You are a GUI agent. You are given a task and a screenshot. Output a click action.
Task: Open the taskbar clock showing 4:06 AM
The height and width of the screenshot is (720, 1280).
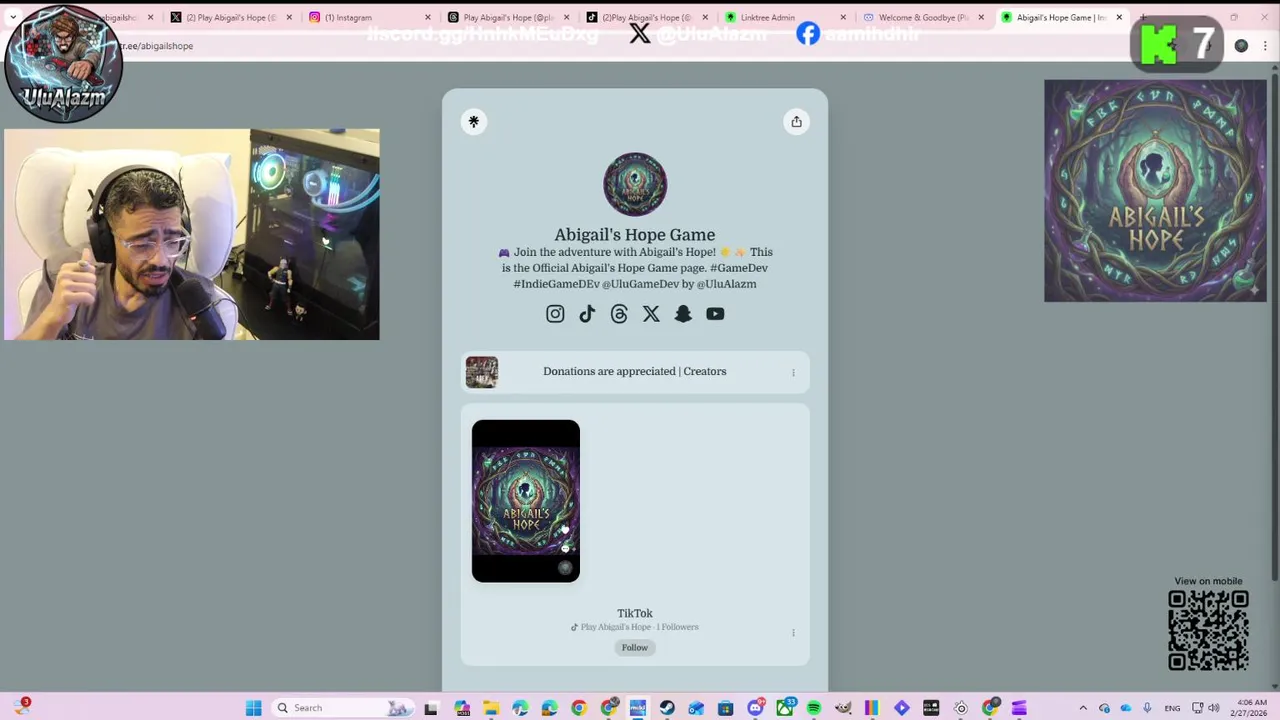[x=1251, y=708]
